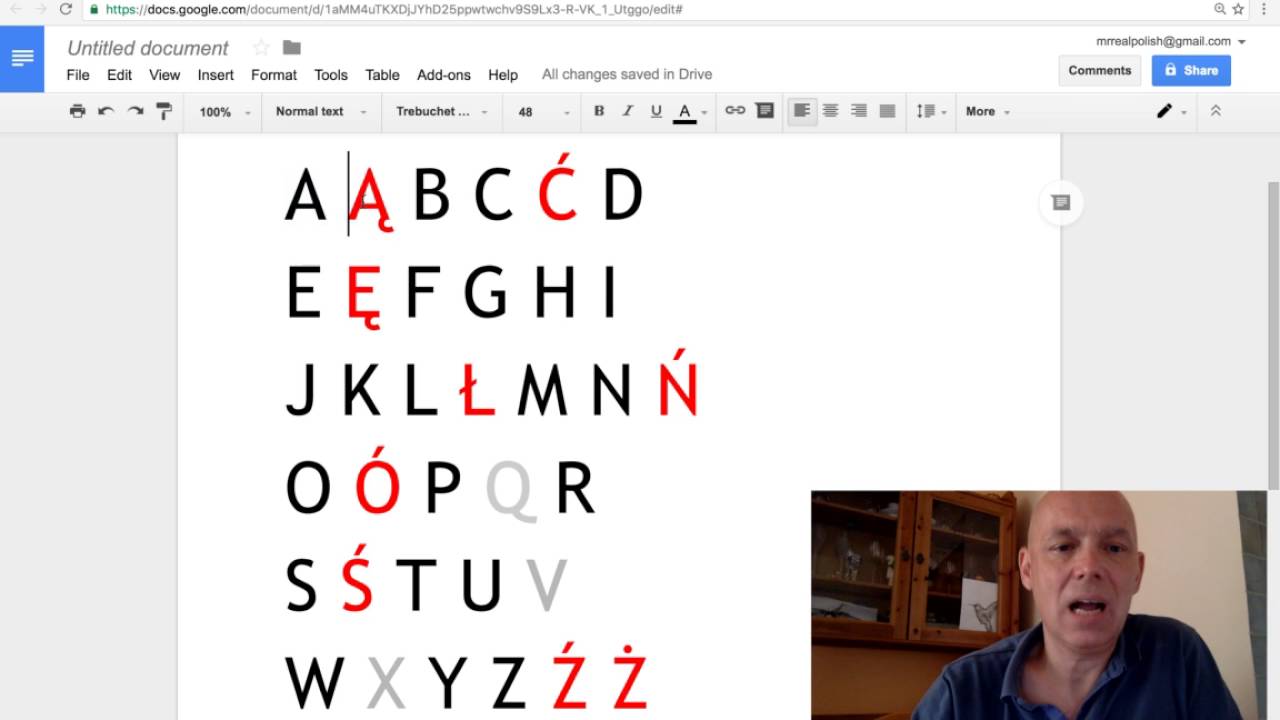Screen dimensions: 1280x720
Task: Set center text alignment
Action: pos(830,111)
